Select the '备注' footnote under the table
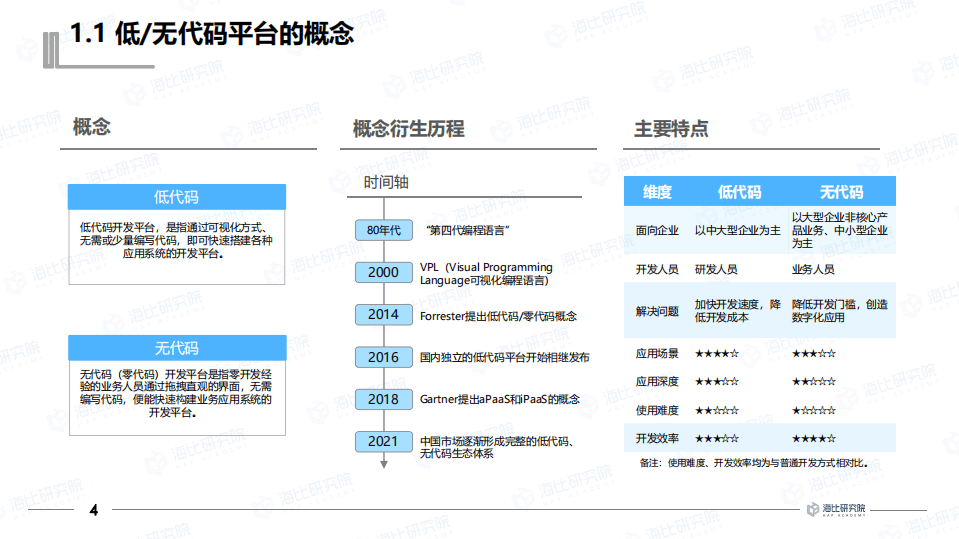This screenshot has height=539, width=959. coord(754,463)
